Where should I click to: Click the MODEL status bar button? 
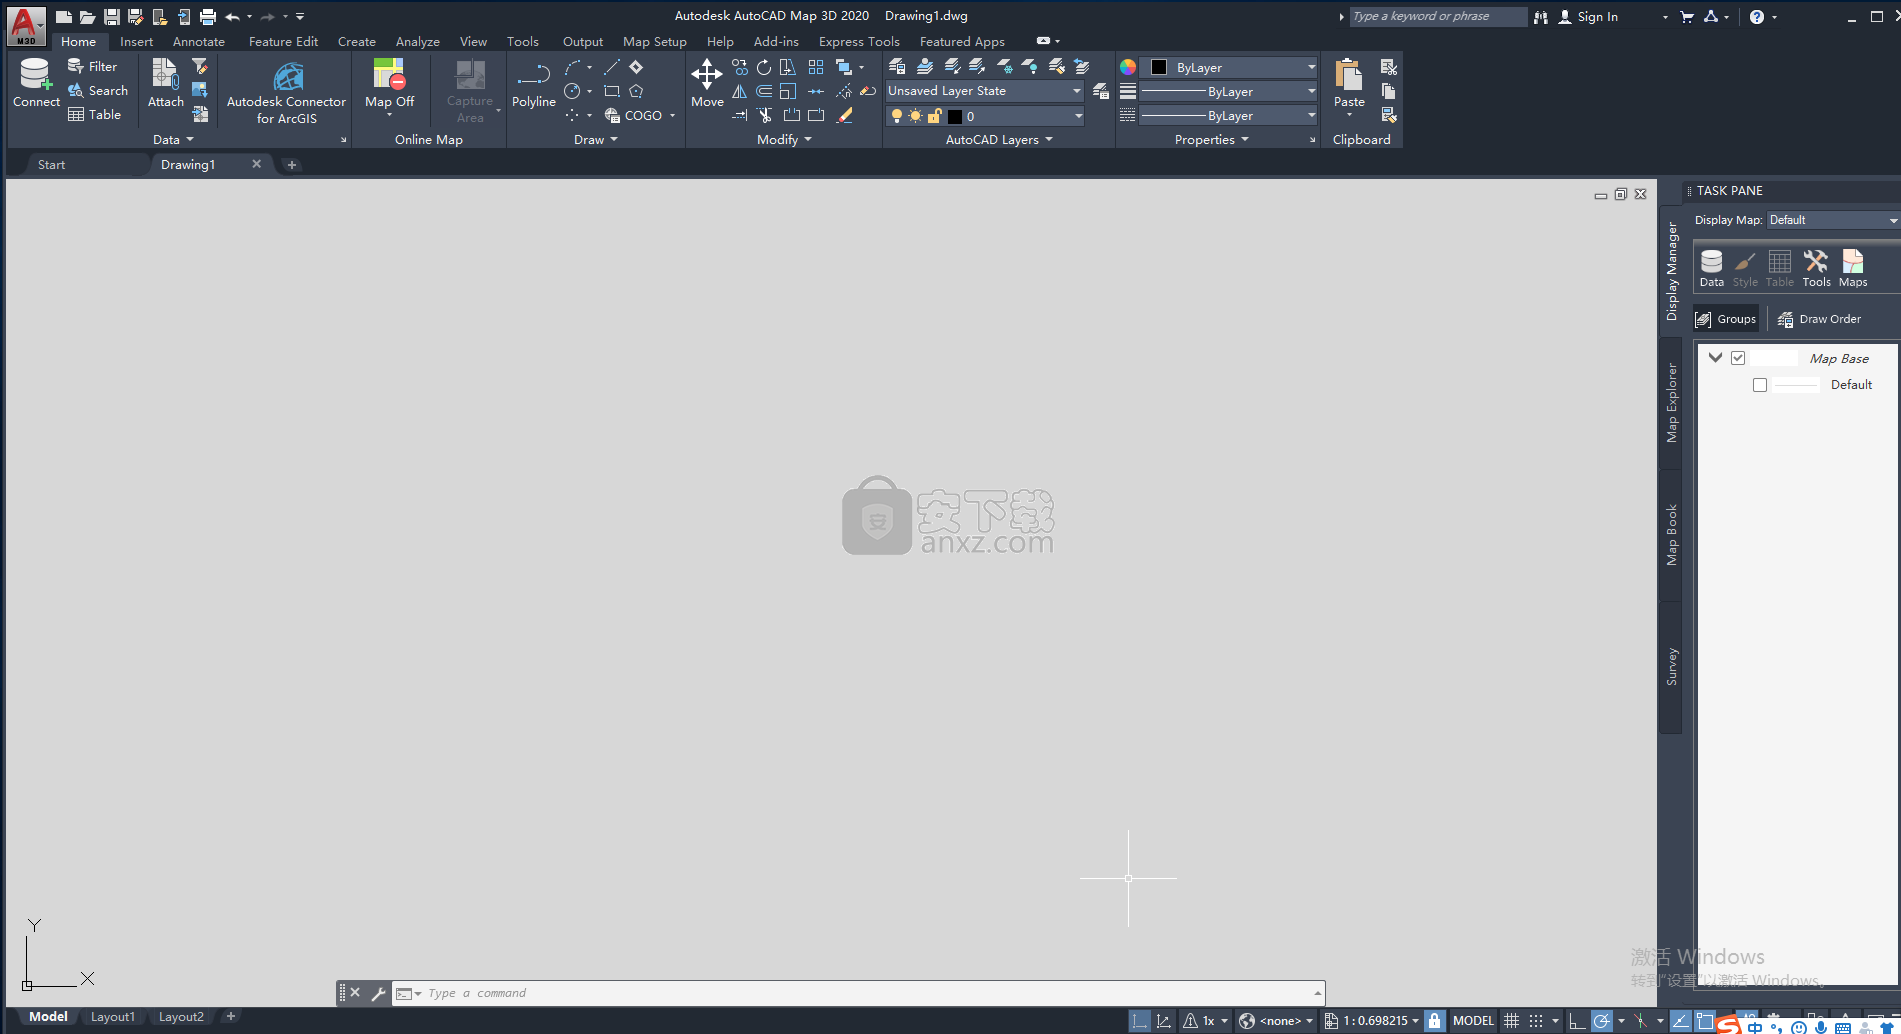1473,1021
